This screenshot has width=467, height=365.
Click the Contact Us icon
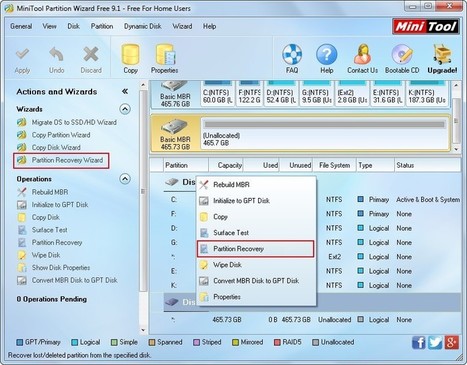[x=362, y=59]
